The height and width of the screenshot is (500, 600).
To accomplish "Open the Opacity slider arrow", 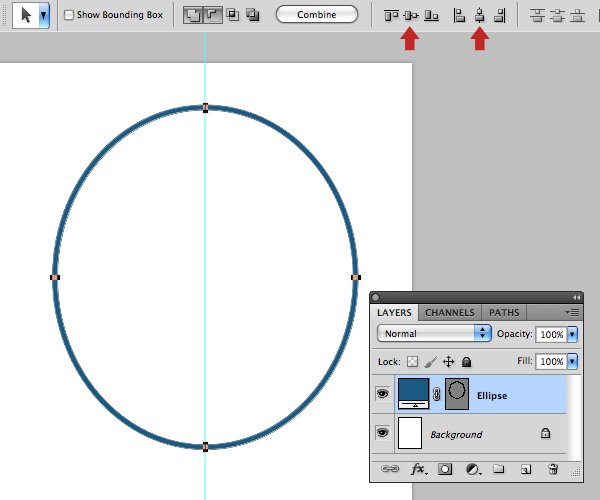I will (x=572, y=334).
